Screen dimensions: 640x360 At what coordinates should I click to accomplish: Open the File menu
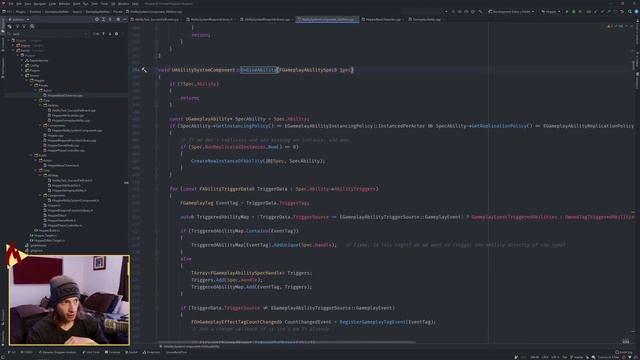(11, 4)
